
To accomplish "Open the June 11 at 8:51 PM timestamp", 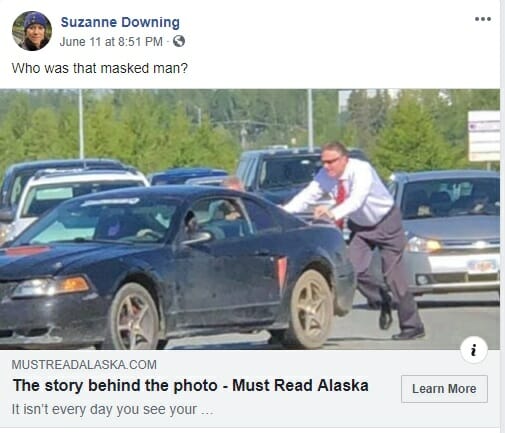I will pos(111,42).
